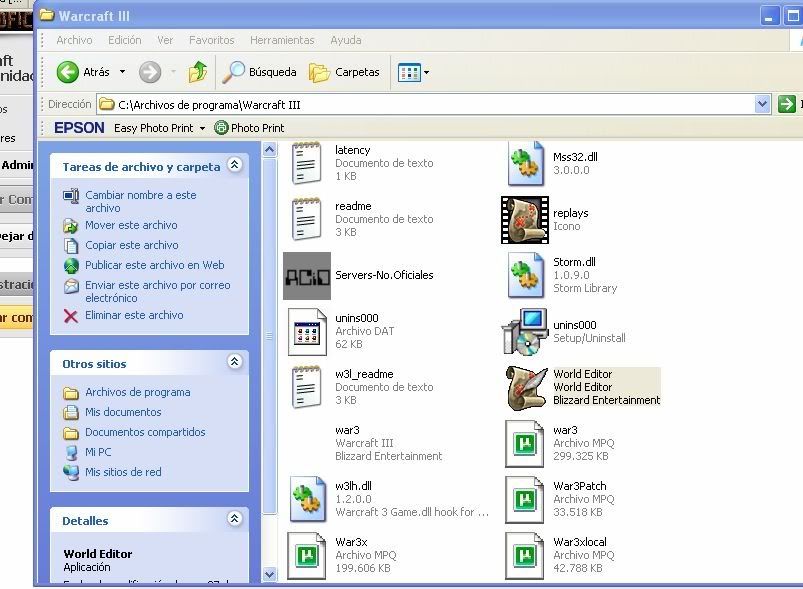Go up one folder level icon

(x=198, y=72)
